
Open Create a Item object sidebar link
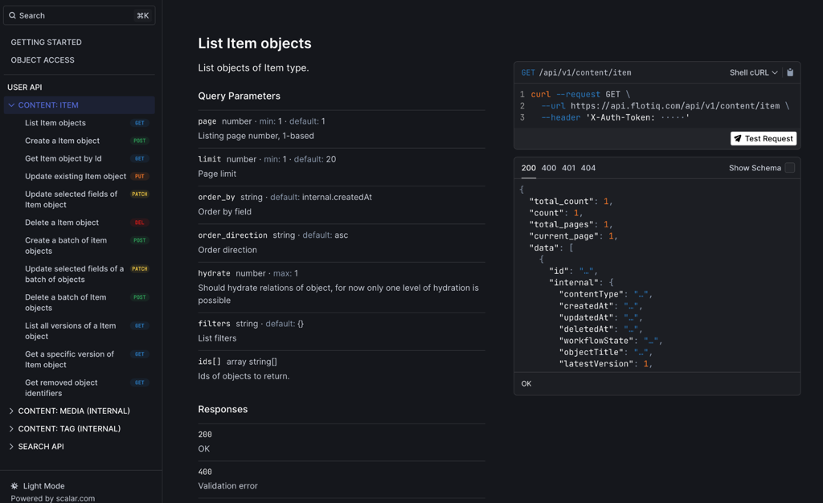62,141
